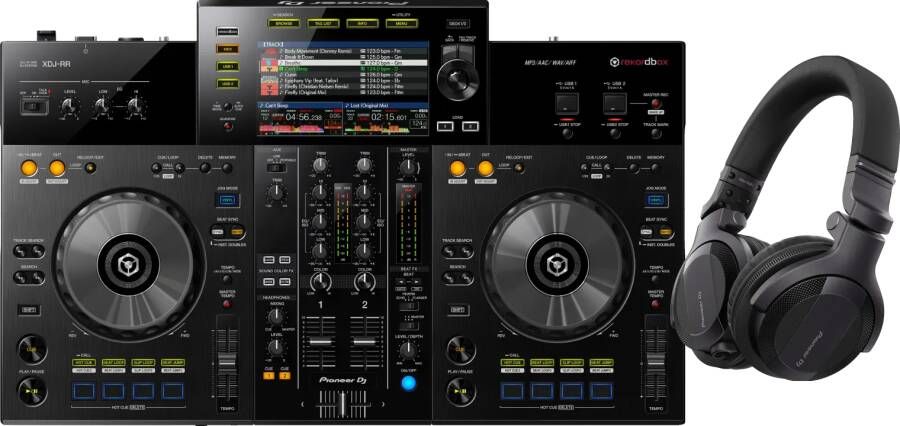The height and width of the screenshot is (426, 900).
Task: Select SLIP LOOP pad mode on right deck
Action: 572,363
